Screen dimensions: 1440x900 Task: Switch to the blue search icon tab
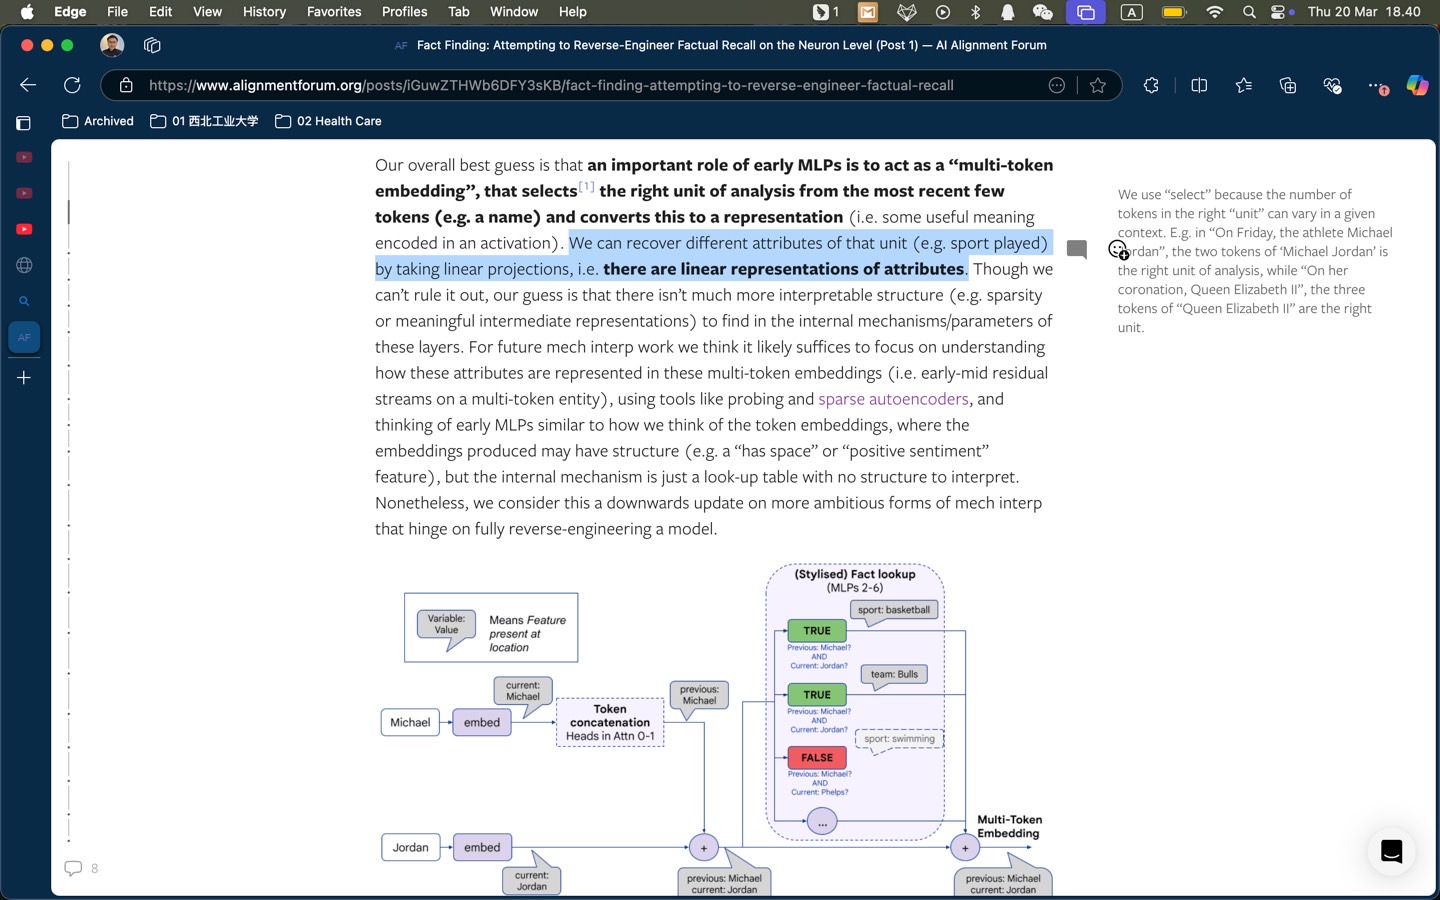point(24,301)
